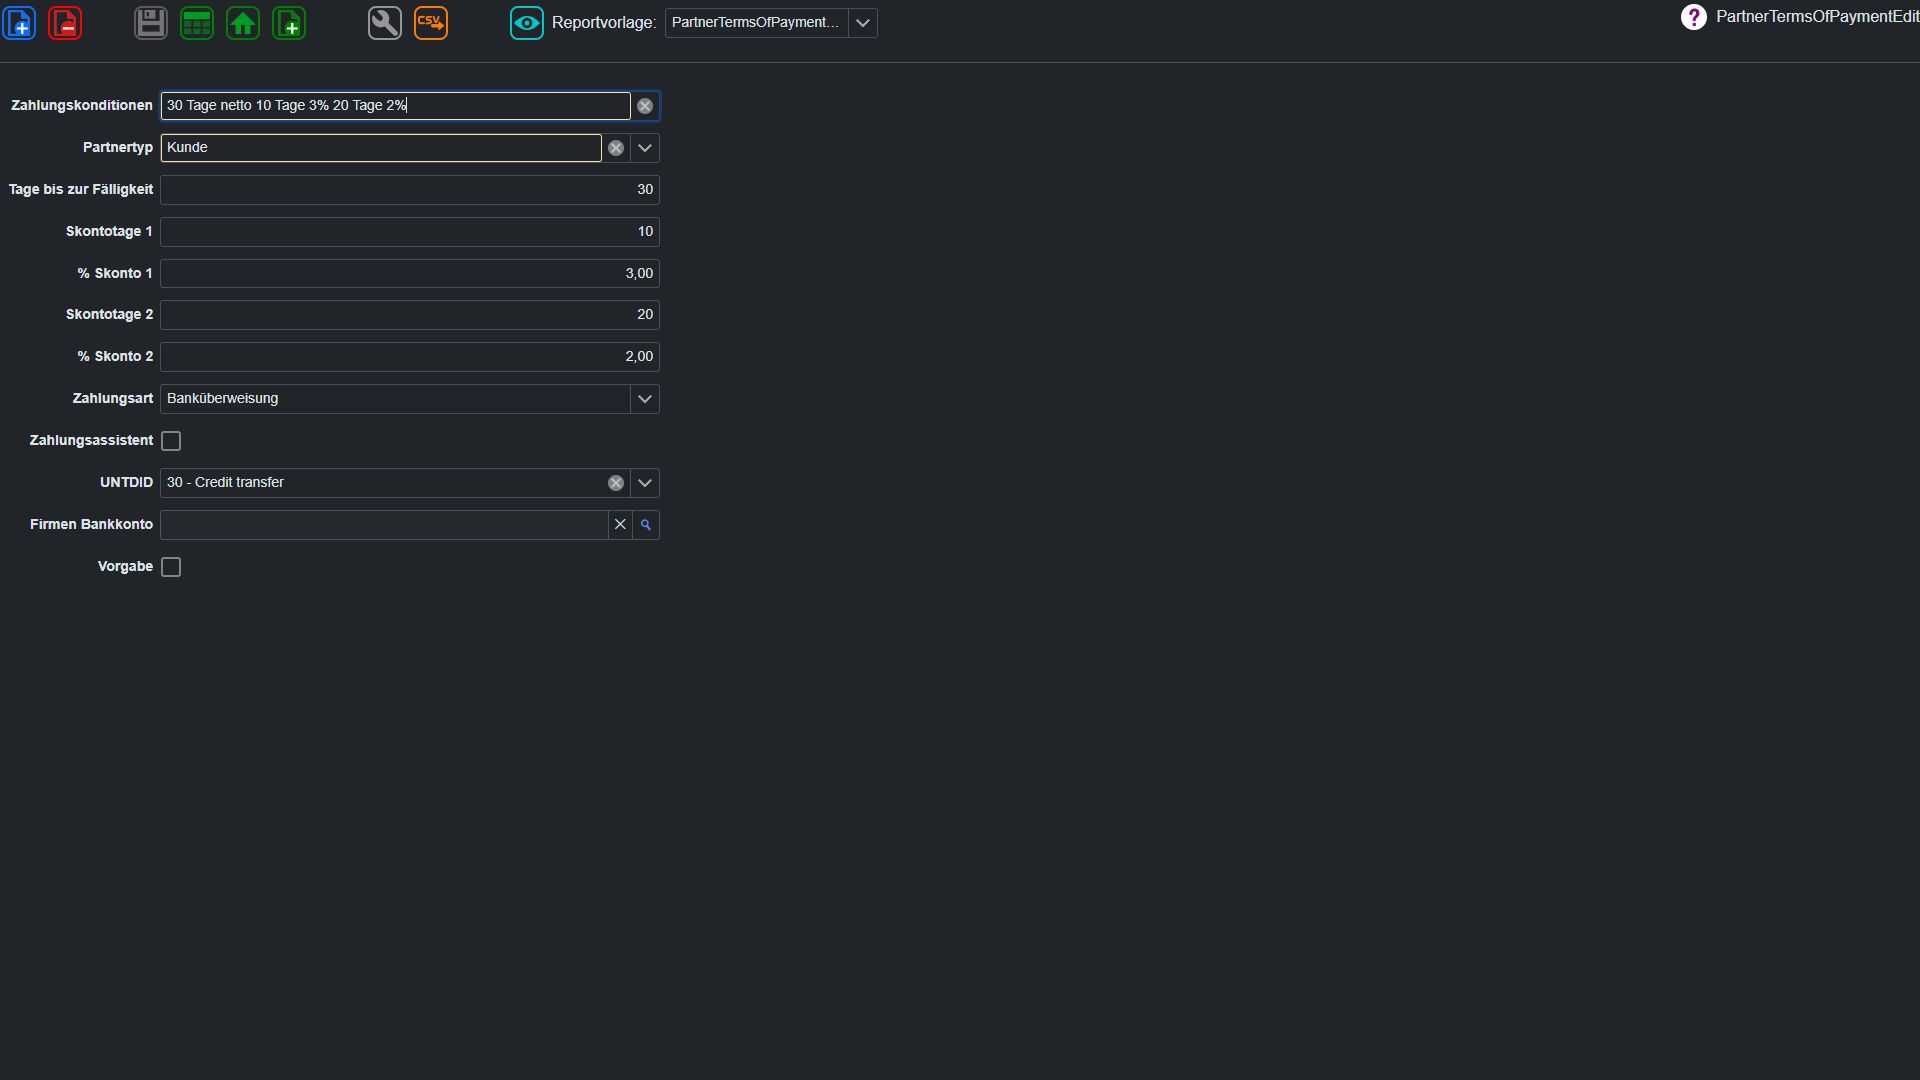
Task: Click the PartnerTermsOfPayment template name
Action: 755,23
